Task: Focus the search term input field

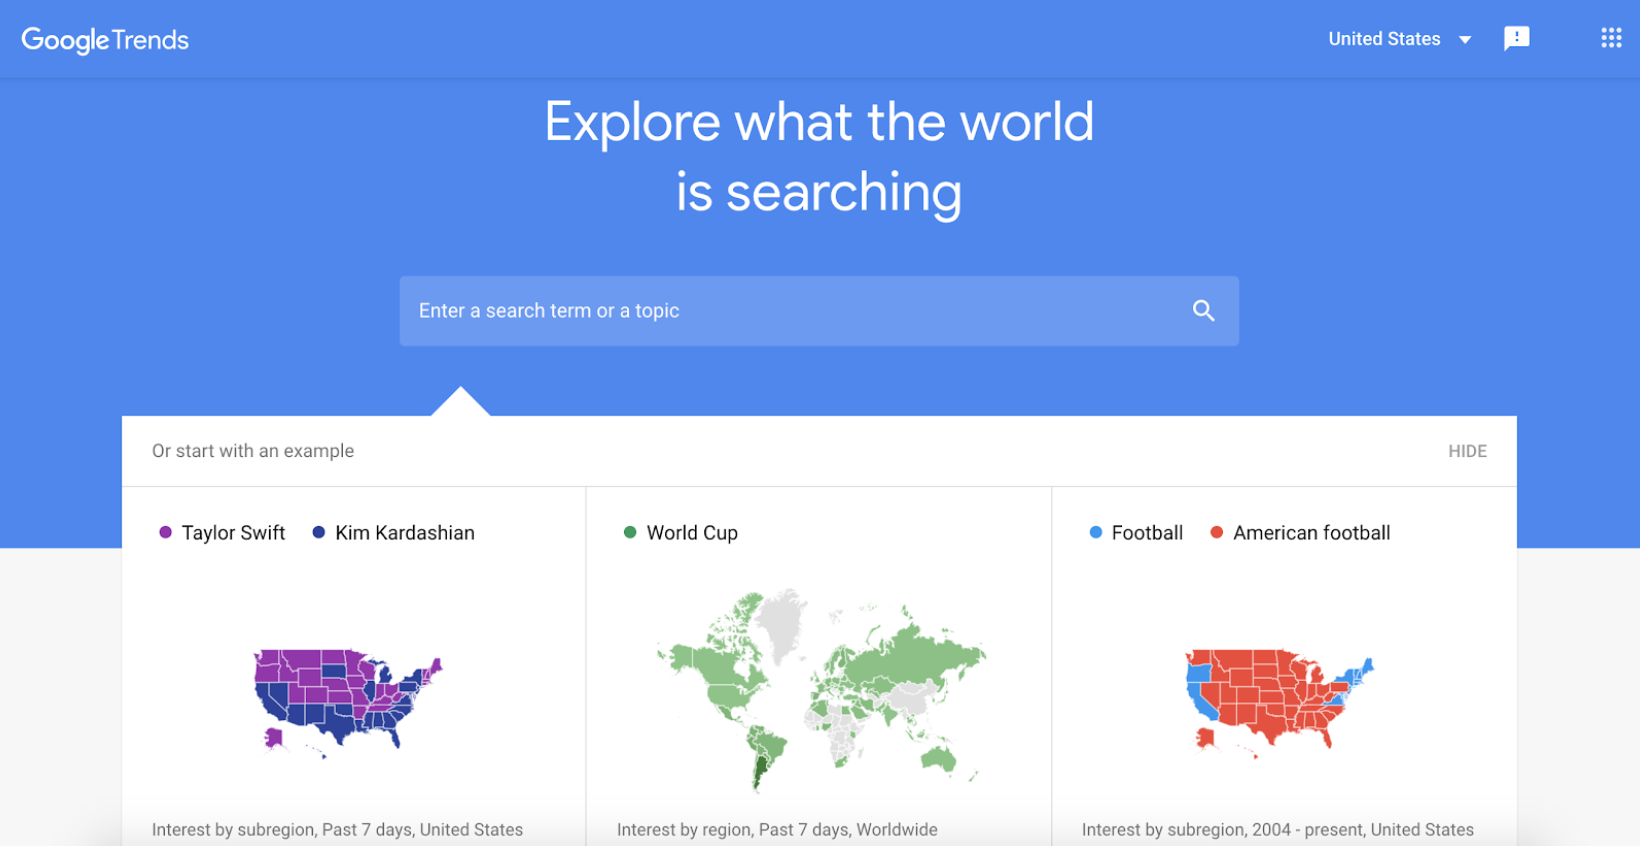Action: coord(790,311)
